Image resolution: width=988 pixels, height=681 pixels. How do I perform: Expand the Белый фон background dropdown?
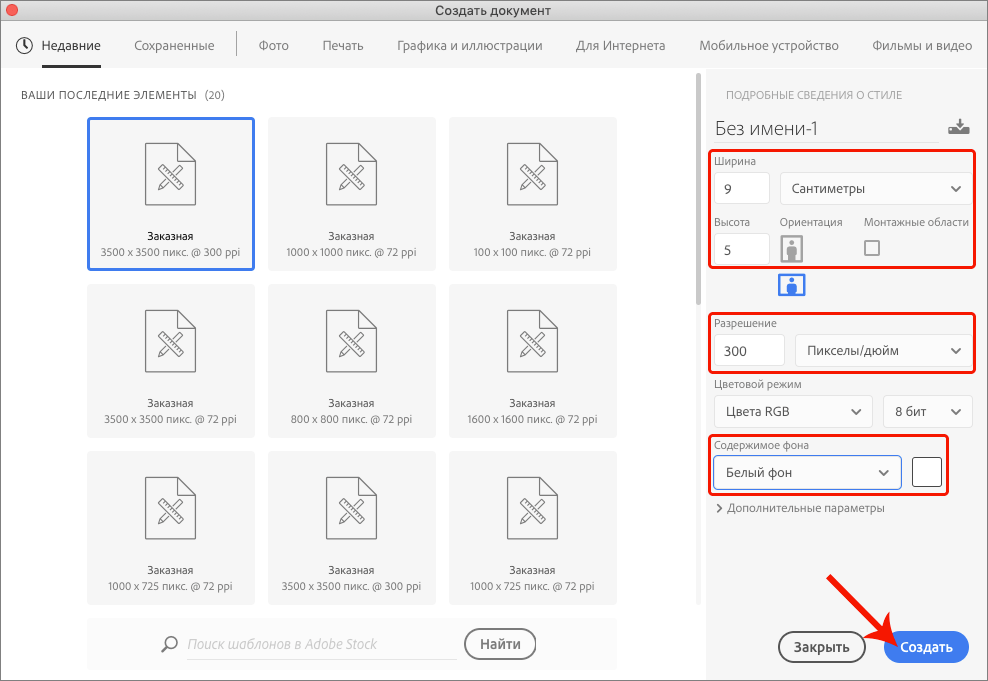click(x=806, y=472)
